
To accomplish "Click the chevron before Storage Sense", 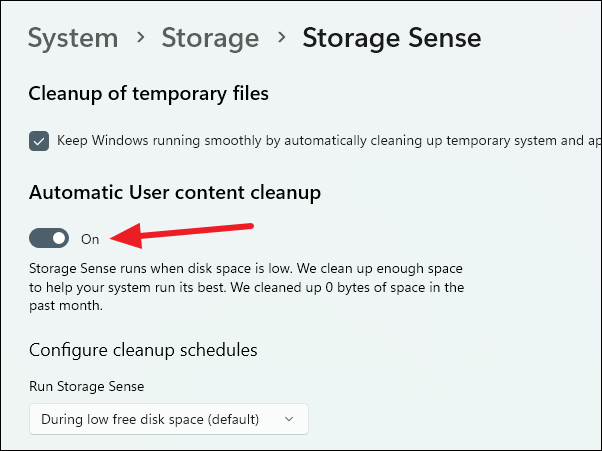I will tap(281, 39).
